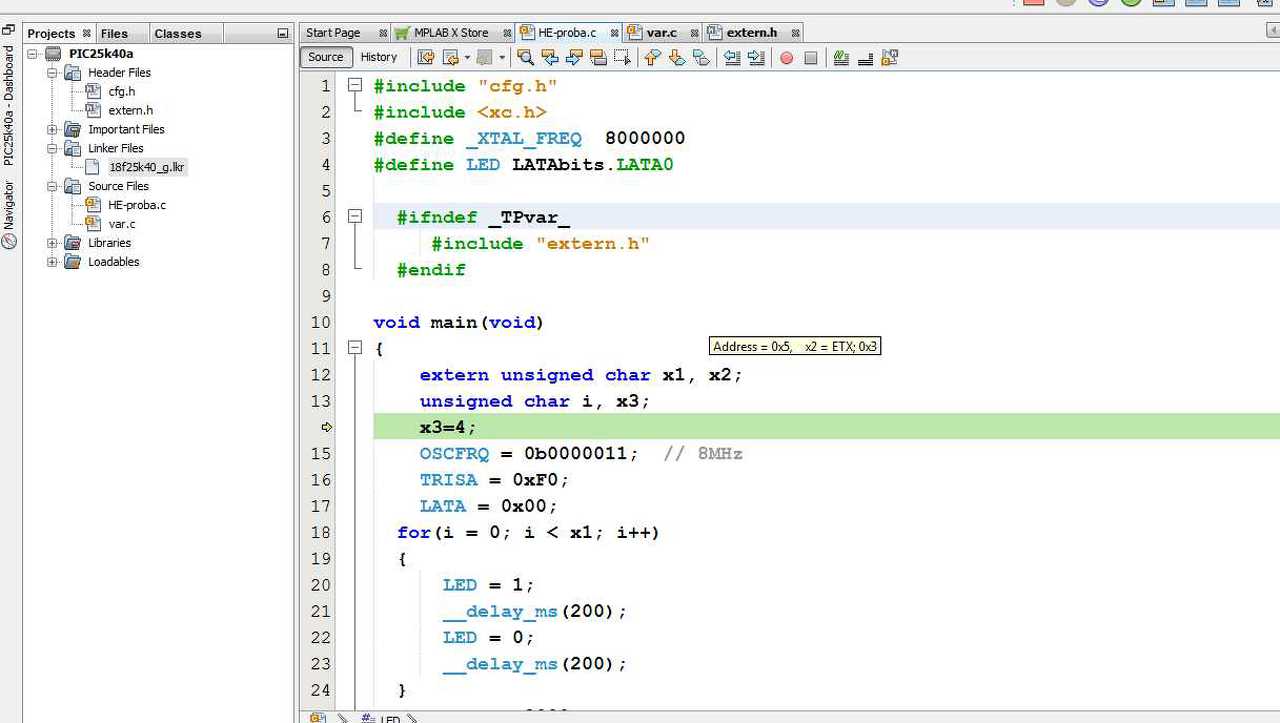Screen dimensions: 1280x723
Task: Select the PIC25k40a project name
Action: (101, 54)
